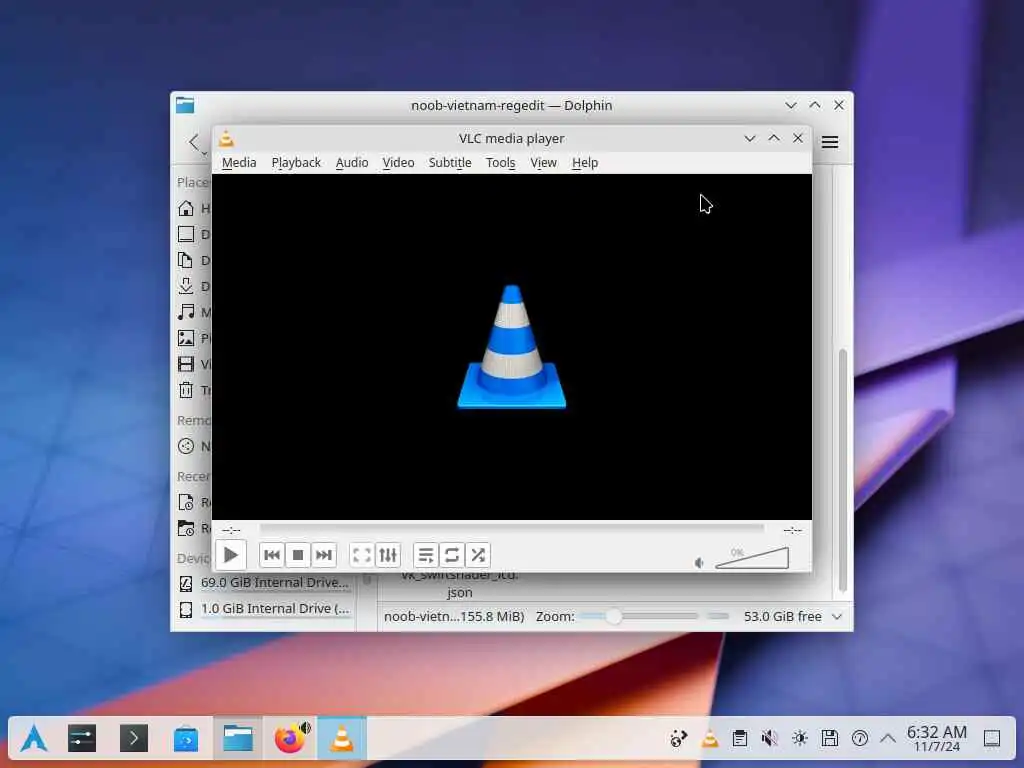Click Show Desktop button in panel
Image resolution: width=1024 pixels, height=768 pixels.
[992, 739]
